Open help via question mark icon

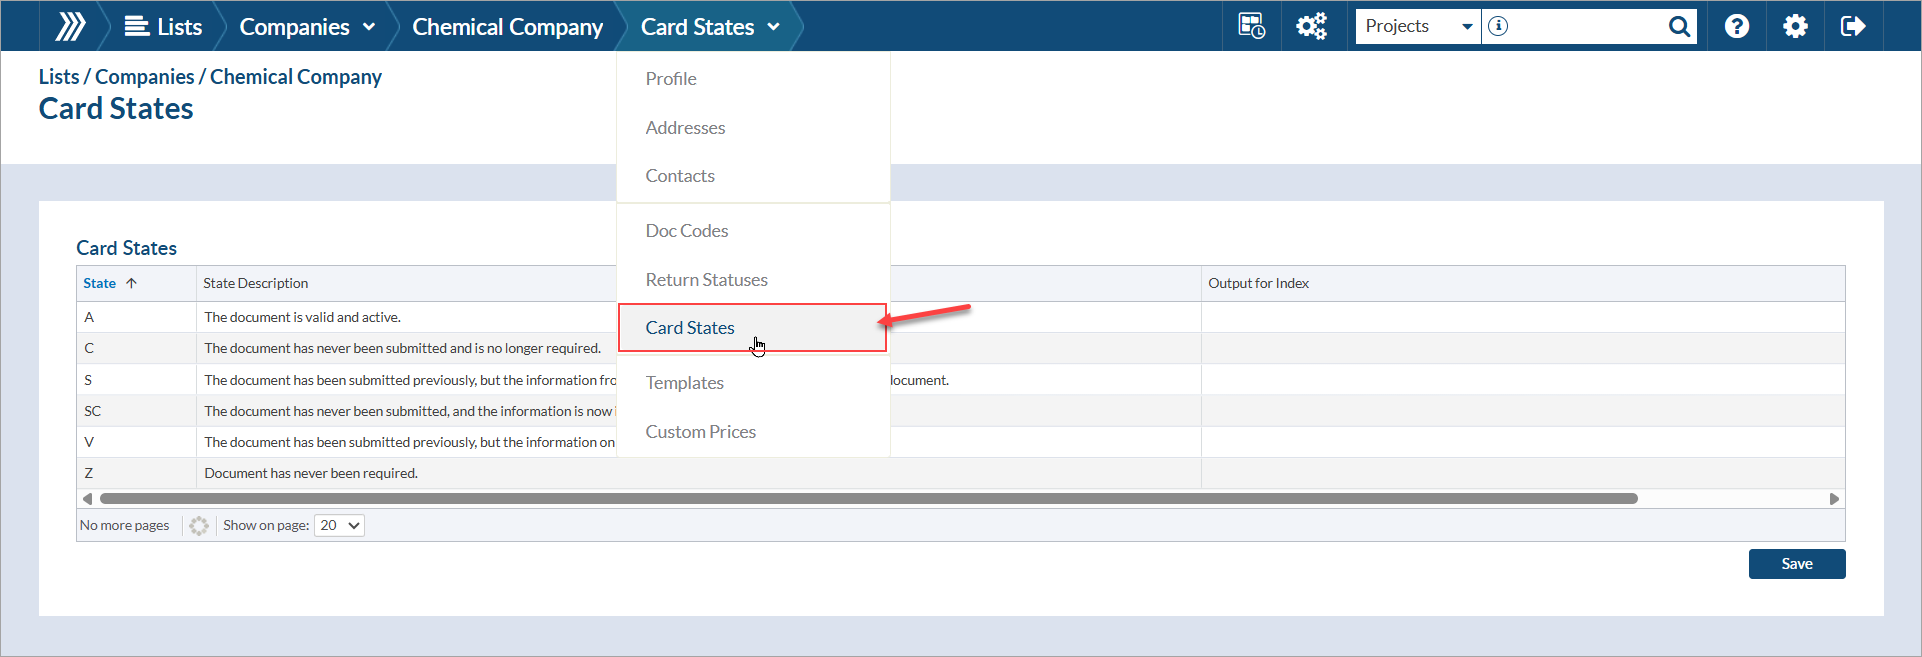[x=1737, y=26]
